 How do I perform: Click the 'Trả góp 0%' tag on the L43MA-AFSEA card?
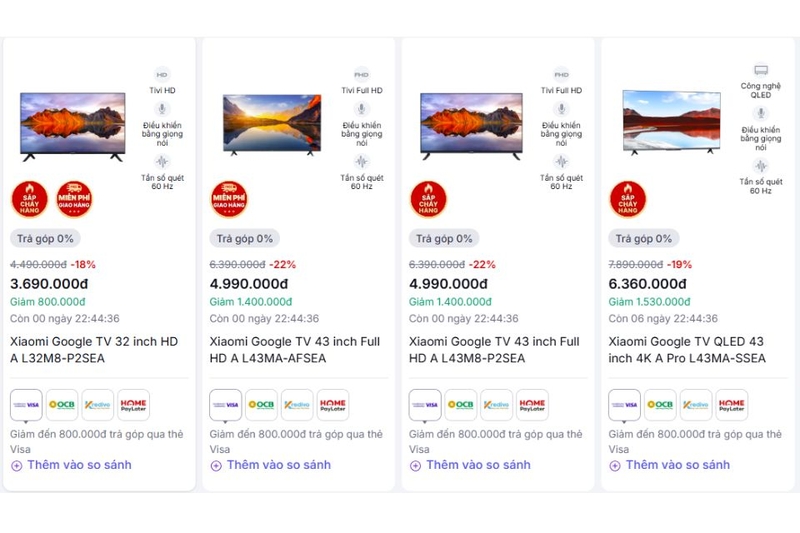245,239
